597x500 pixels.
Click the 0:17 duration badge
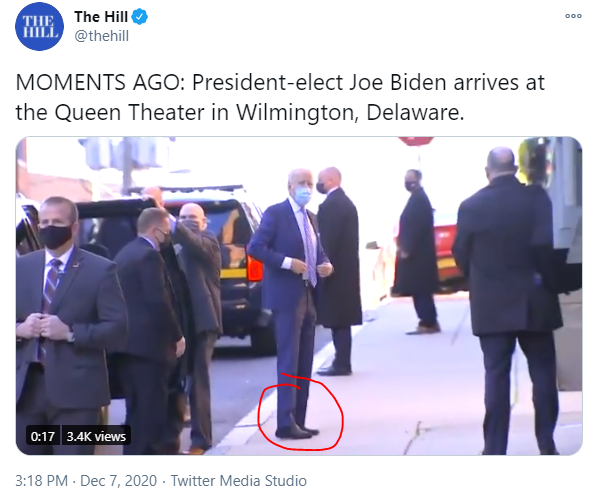[43, 436]
